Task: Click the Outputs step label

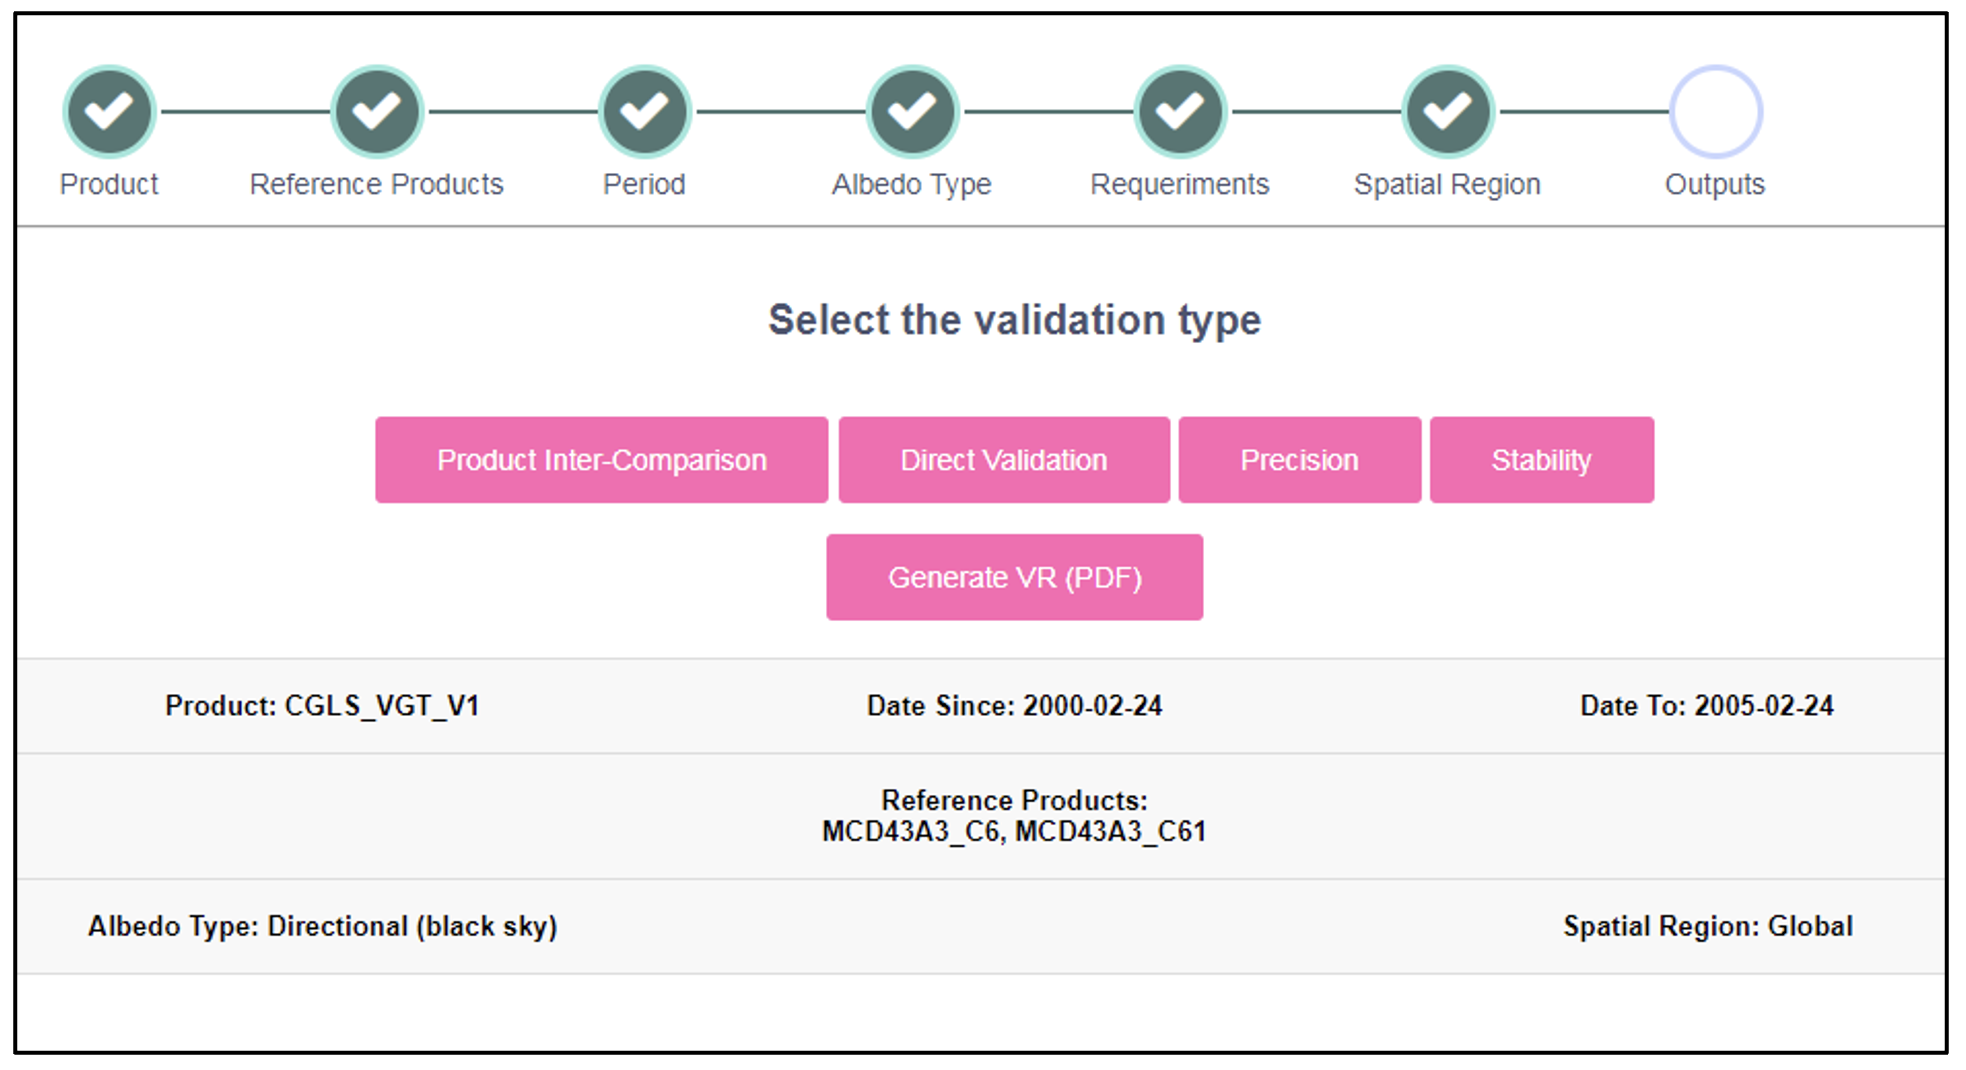Action: pyautogui.click(x=1715, y=184)
